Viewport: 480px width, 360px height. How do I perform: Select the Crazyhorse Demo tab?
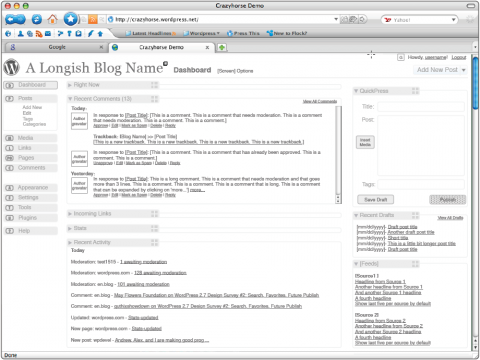[162, 47]
